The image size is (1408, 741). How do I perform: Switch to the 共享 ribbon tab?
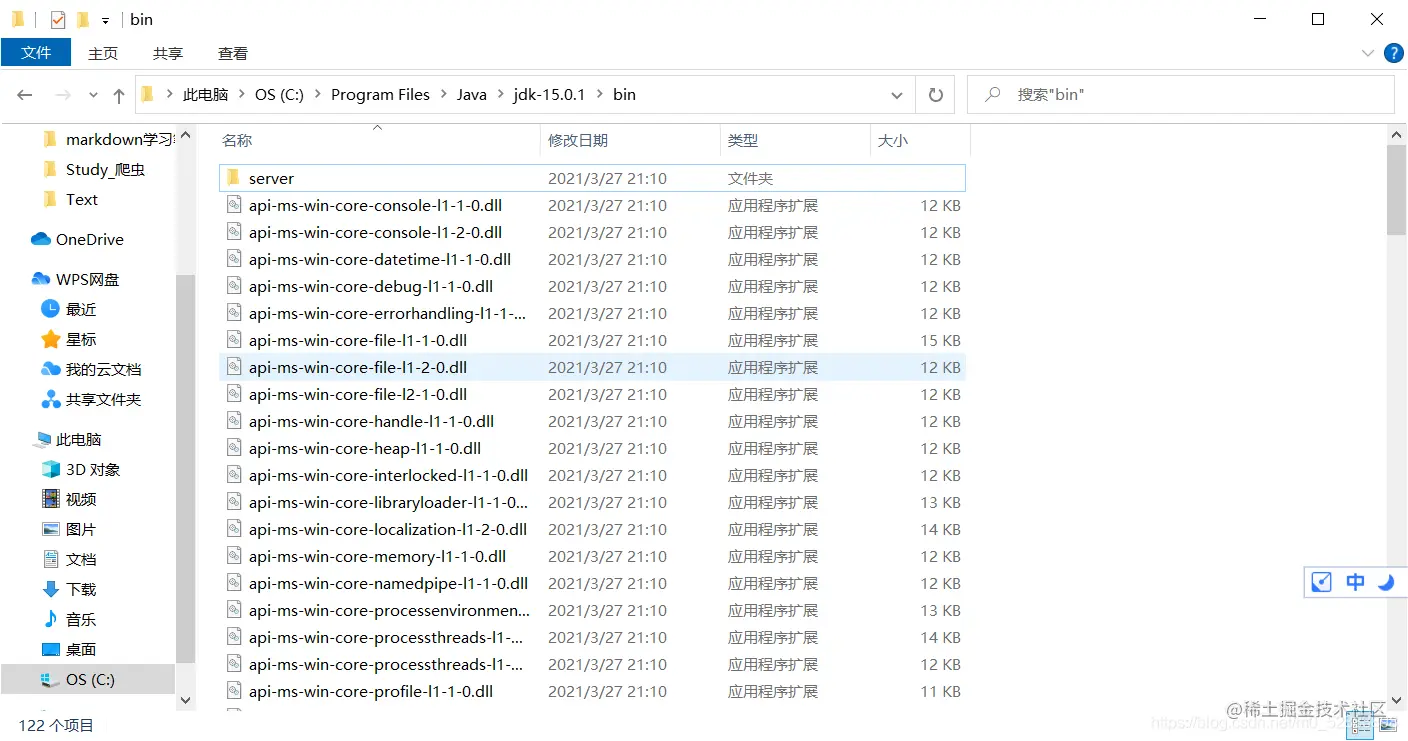(168, 53)
